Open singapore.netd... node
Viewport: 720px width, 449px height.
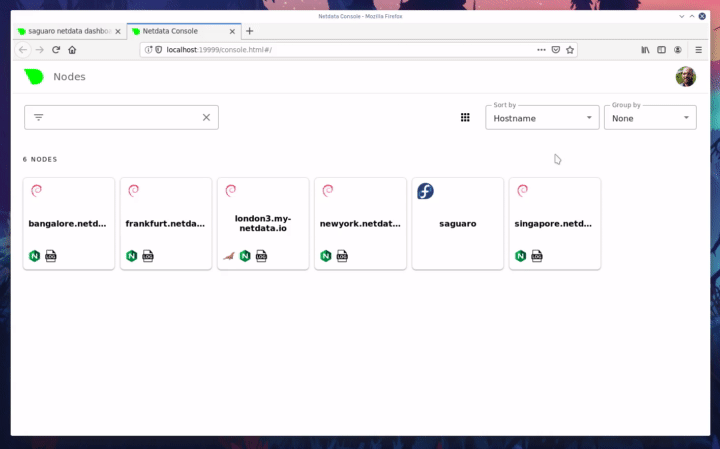(x=555, y=224)
